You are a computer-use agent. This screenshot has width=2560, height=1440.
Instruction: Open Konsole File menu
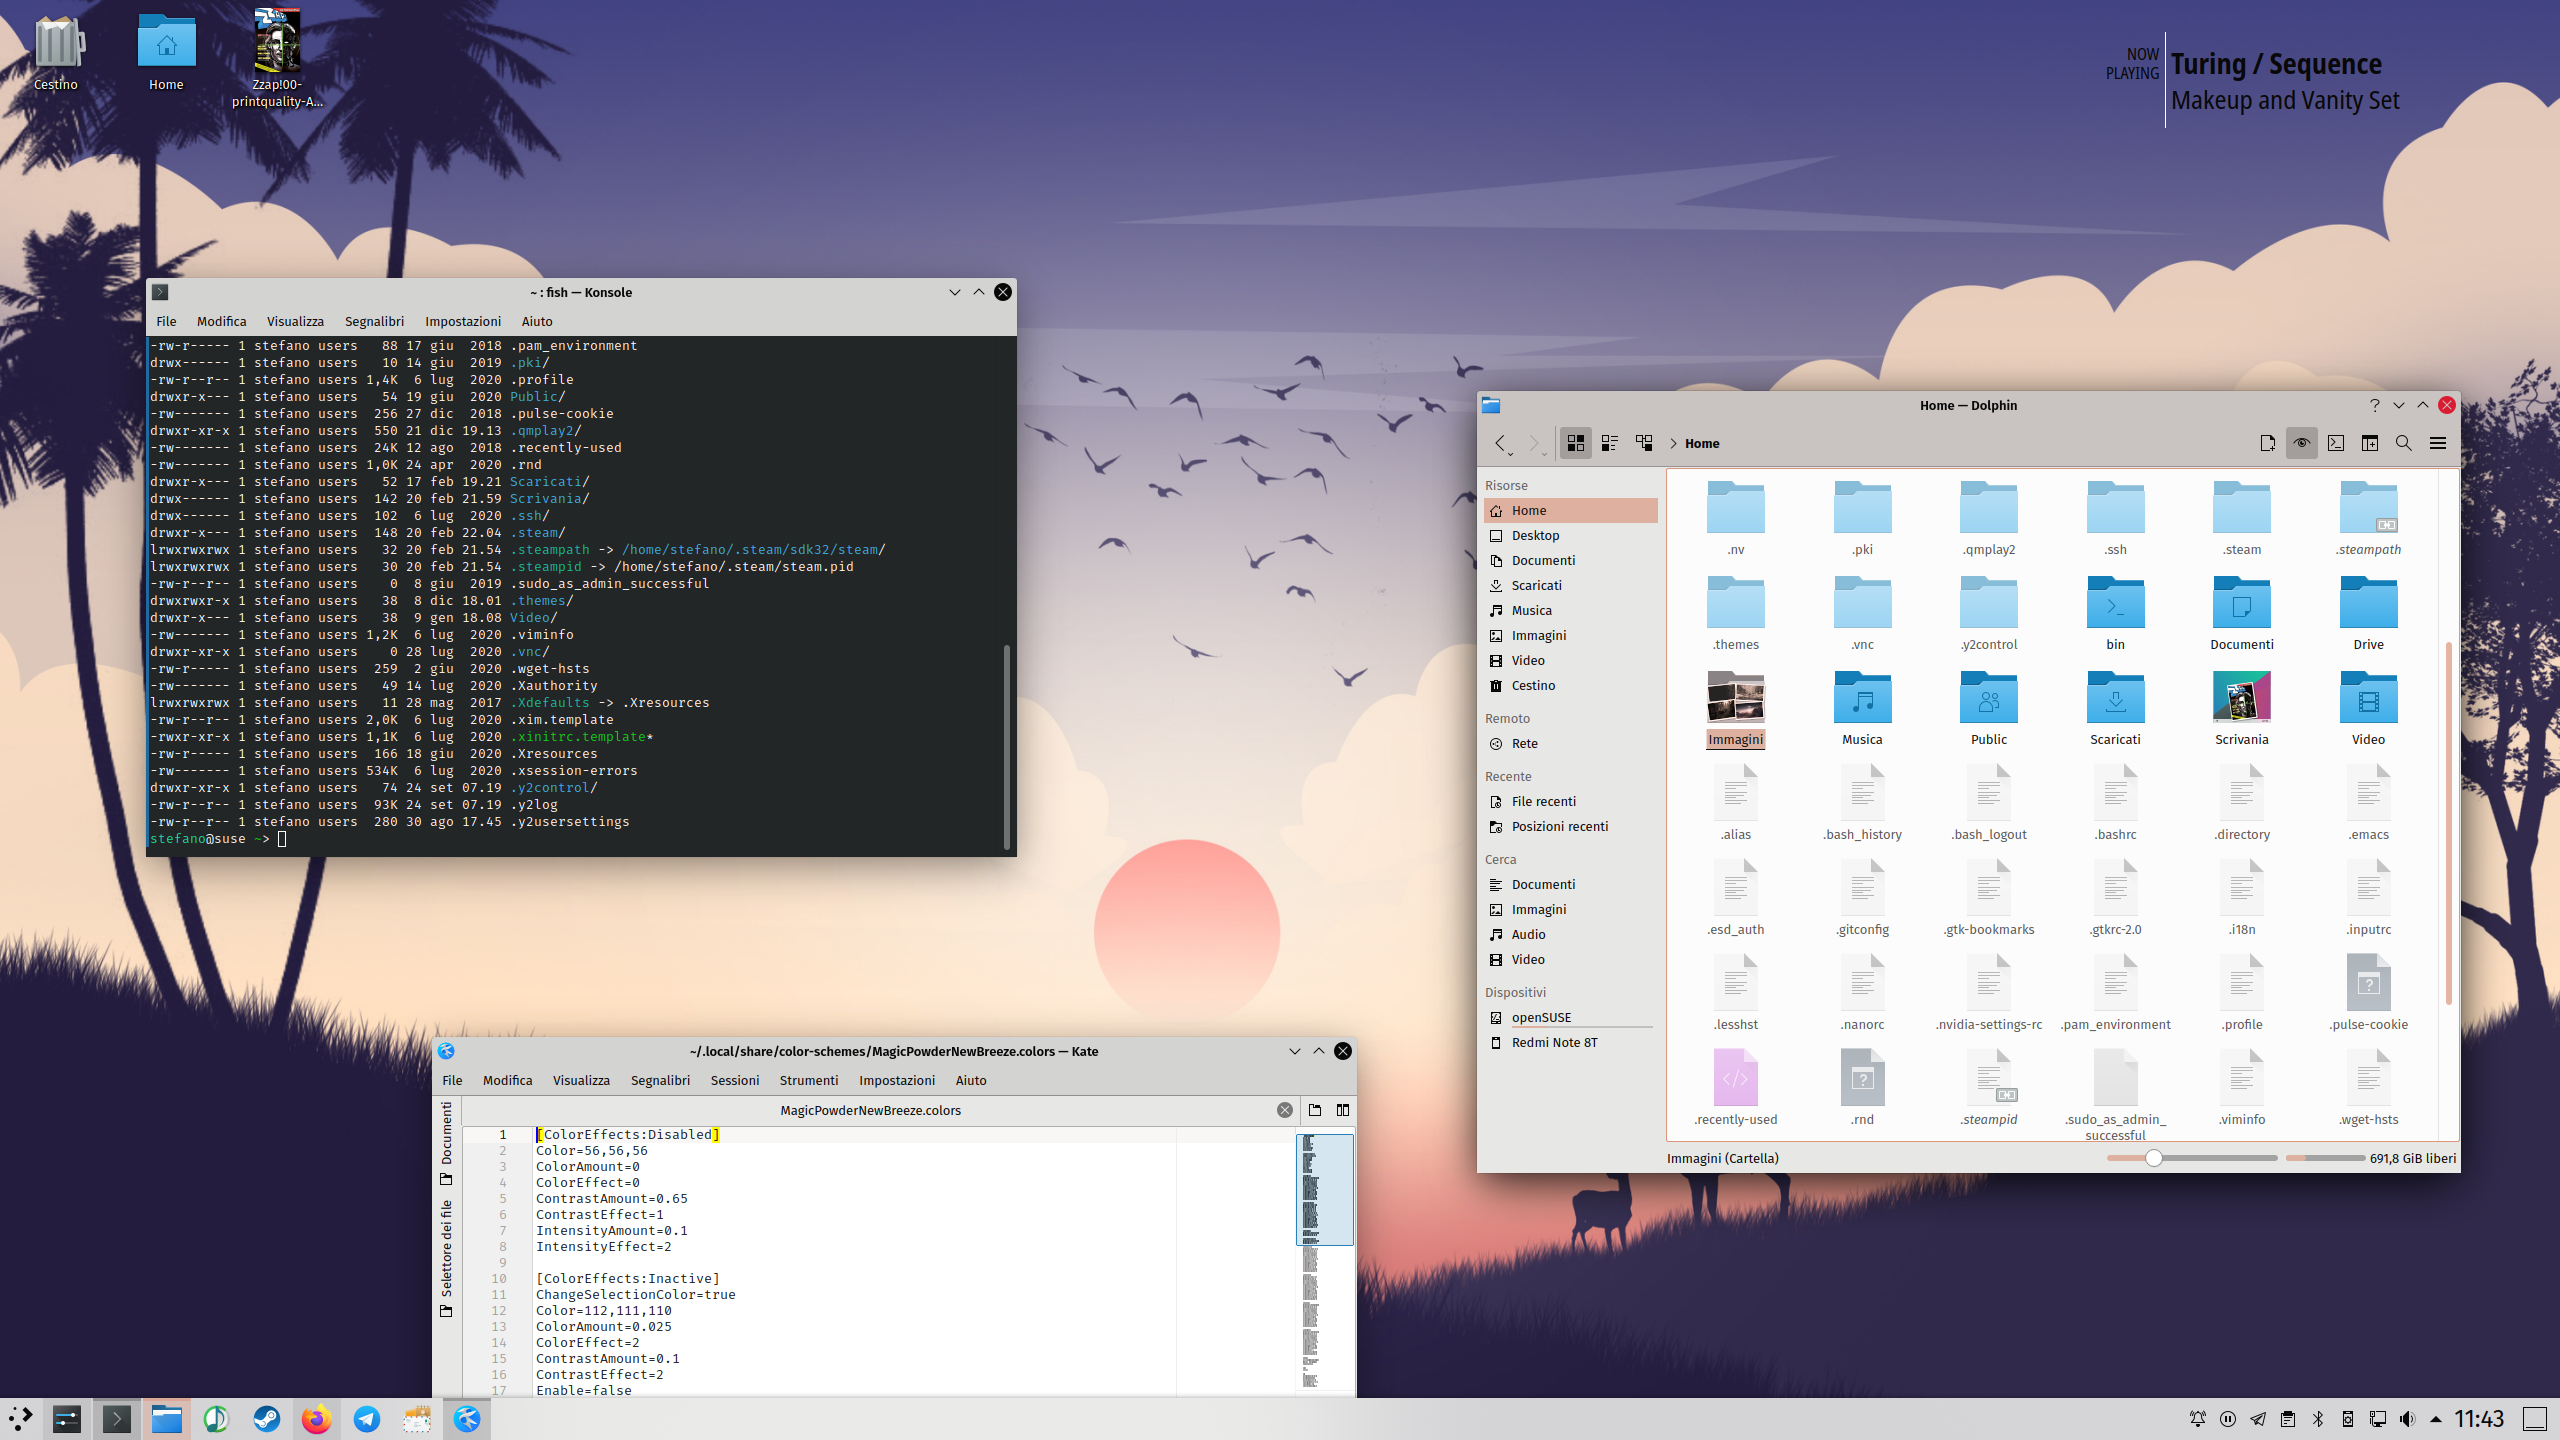tap(166, 321)
